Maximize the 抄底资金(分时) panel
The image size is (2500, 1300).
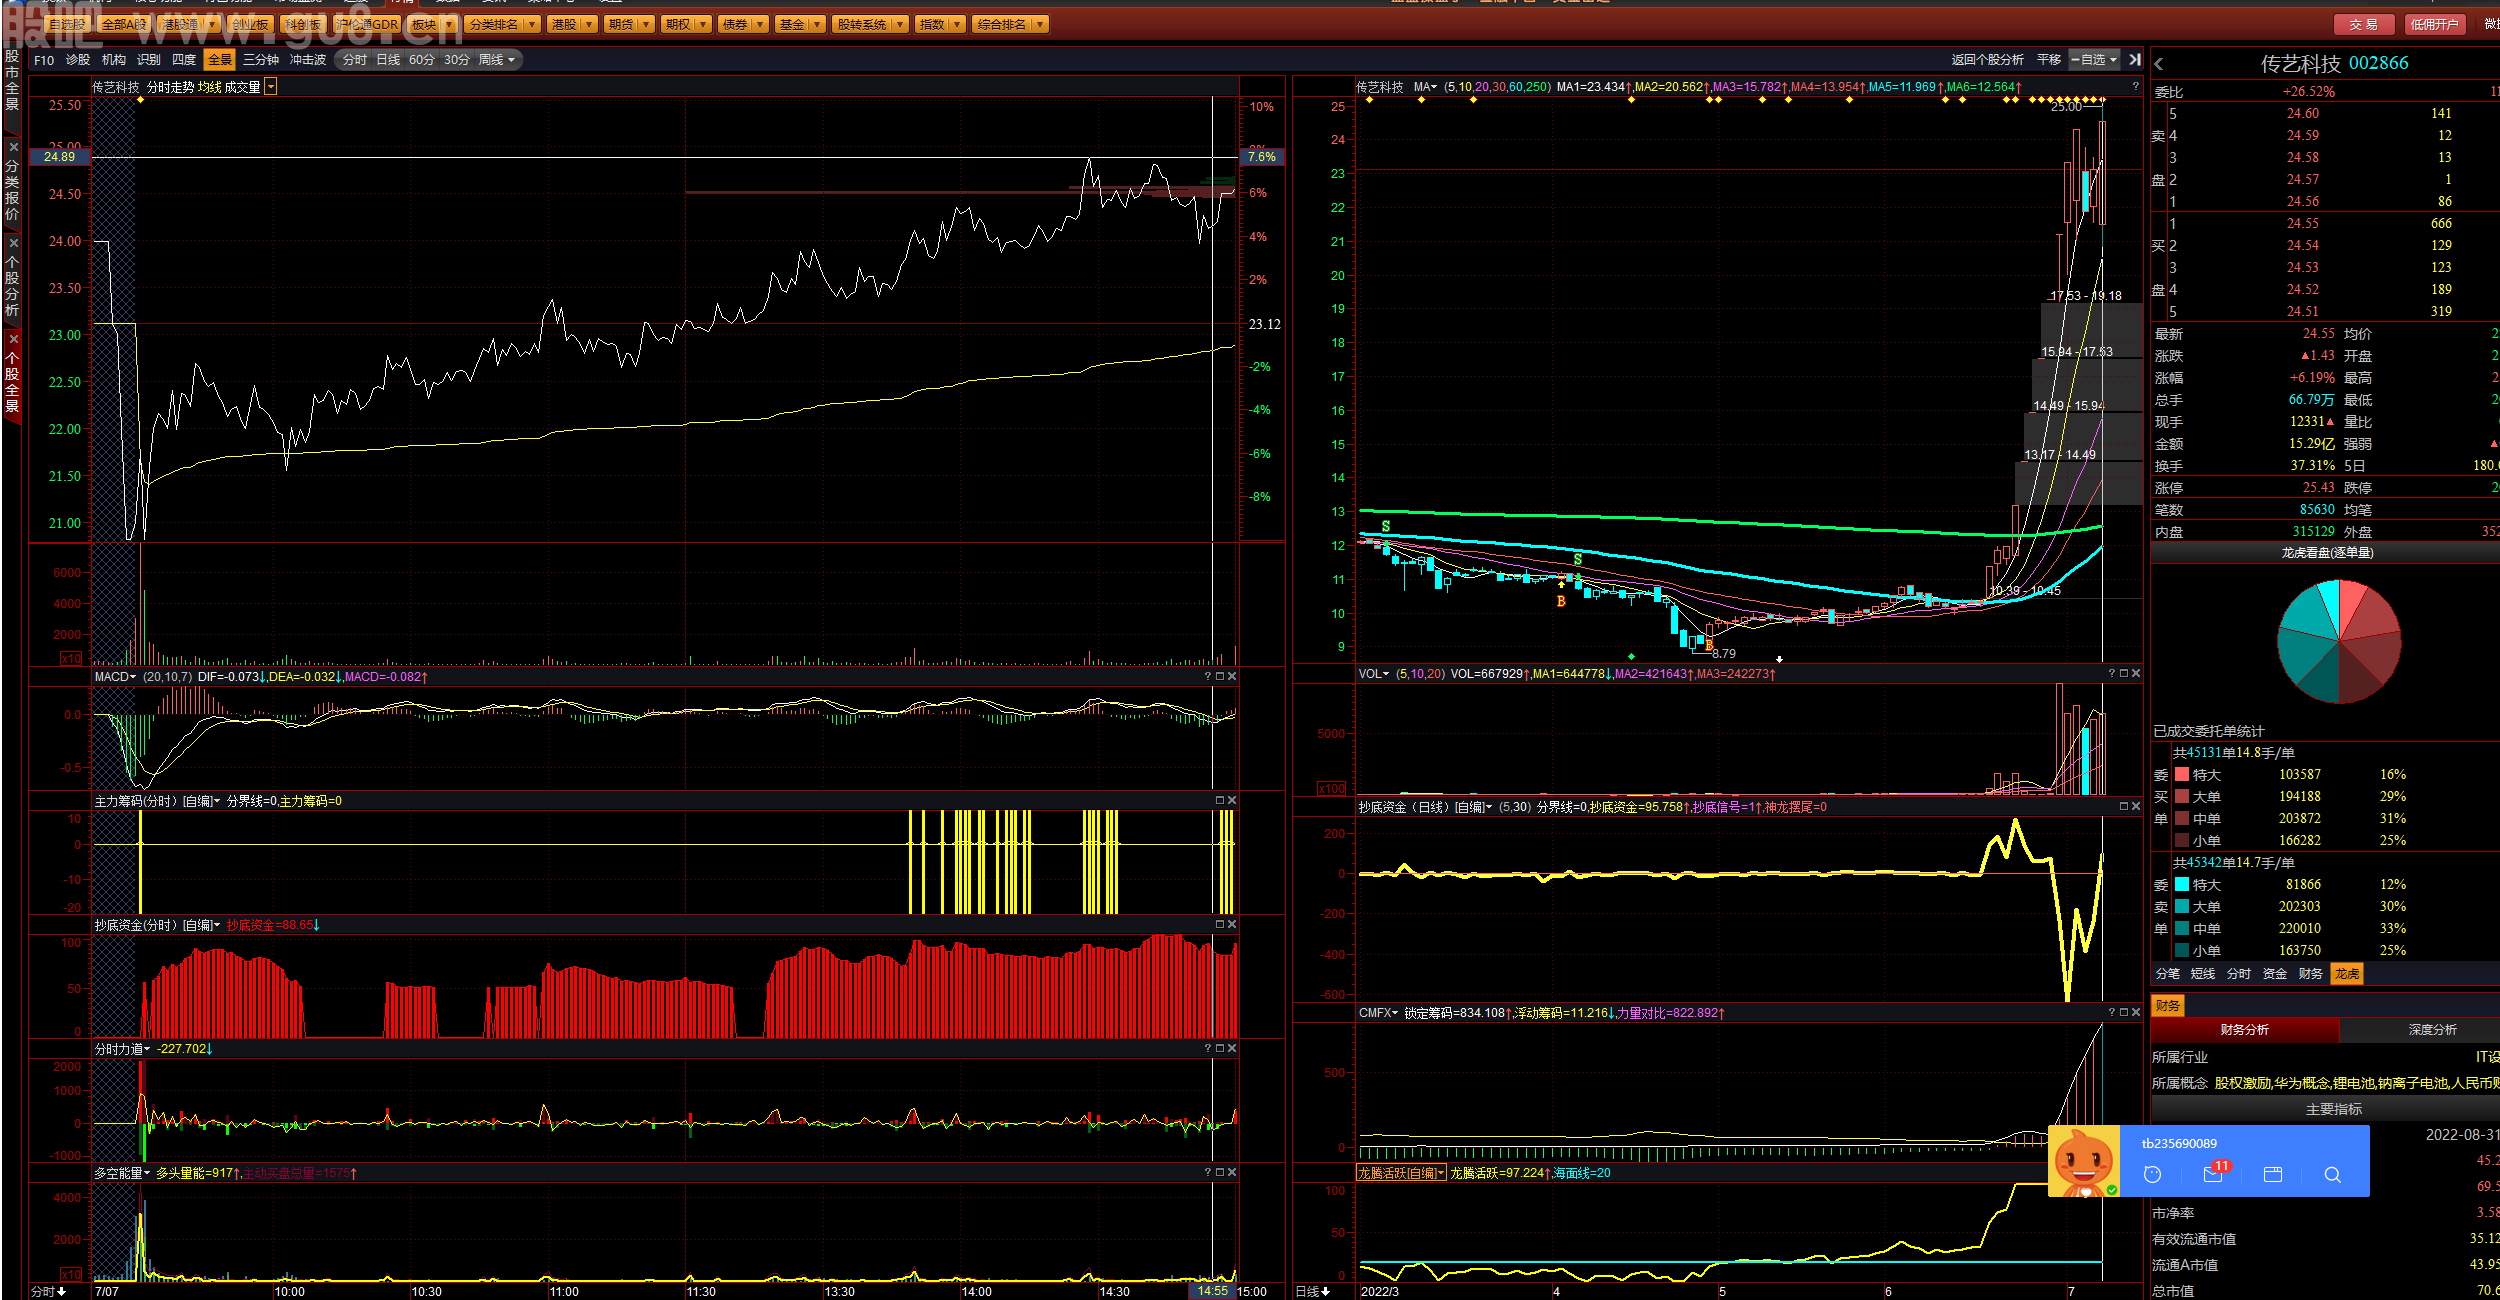pyautogui.click(x=1220, y=925)
